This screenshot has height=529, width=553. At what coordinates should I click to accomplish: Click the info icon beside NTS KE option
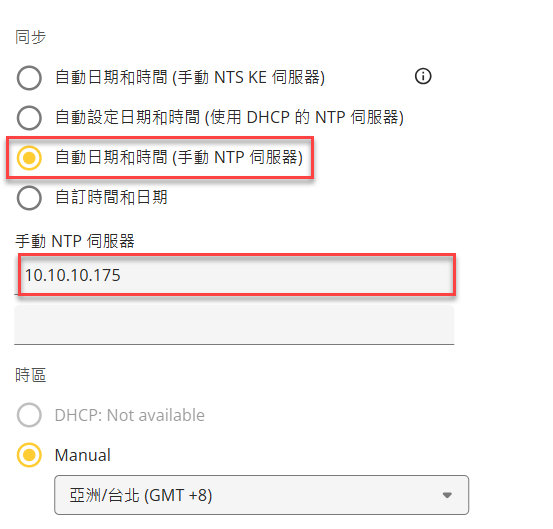pos(423,76)
